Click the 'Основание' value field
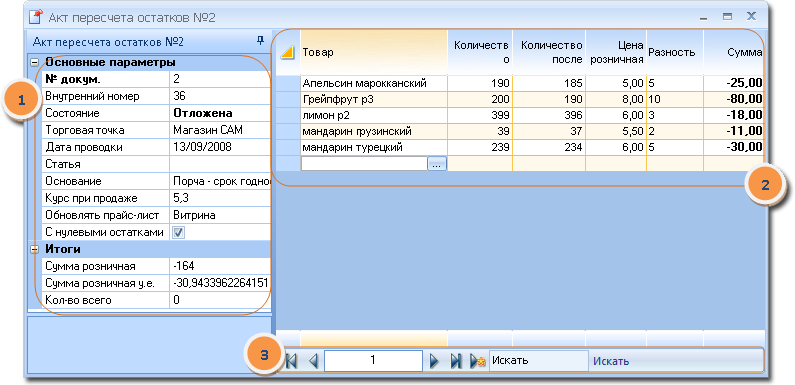Viewport: 795px width, 385px height. pos(220,181)
